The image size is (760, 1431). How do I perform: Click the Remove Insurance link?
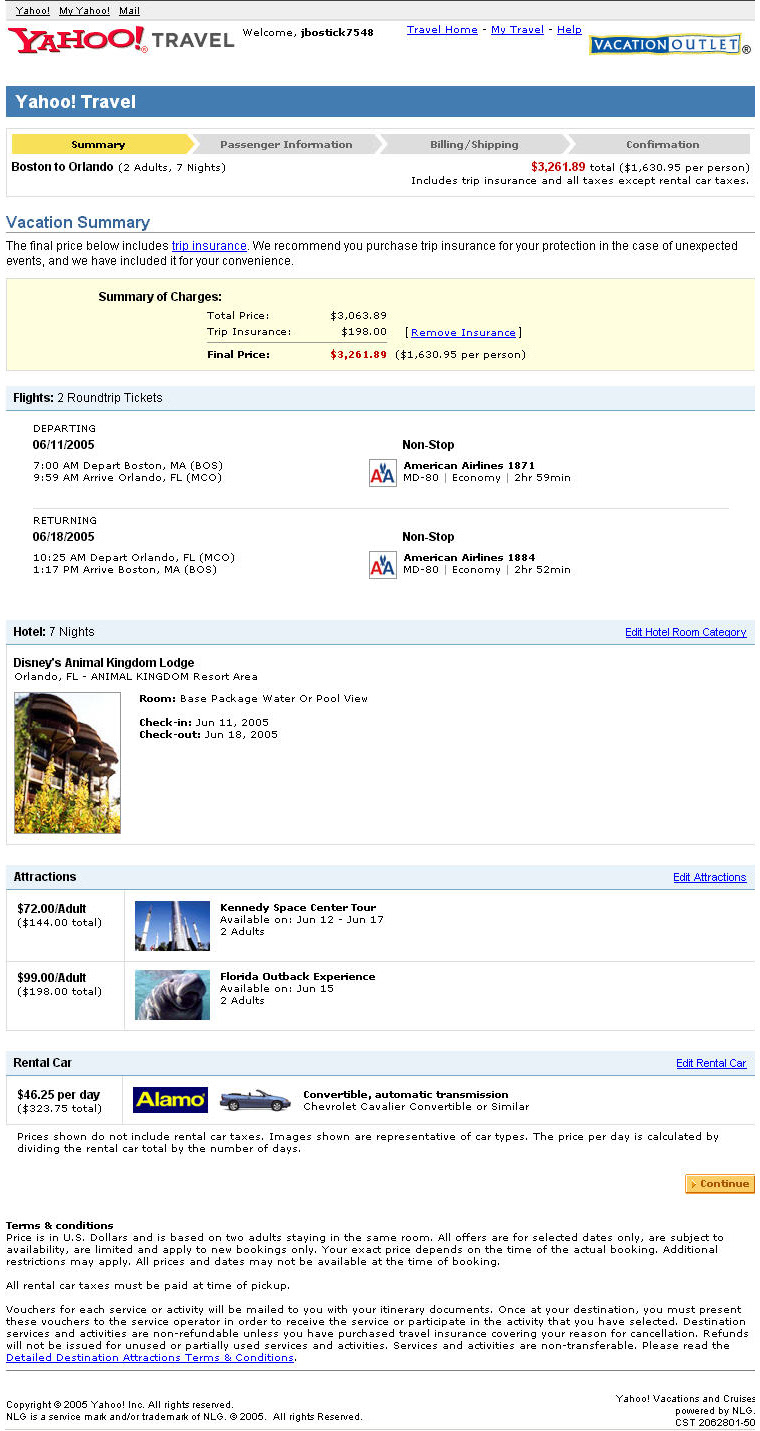(x=463, y=333)
